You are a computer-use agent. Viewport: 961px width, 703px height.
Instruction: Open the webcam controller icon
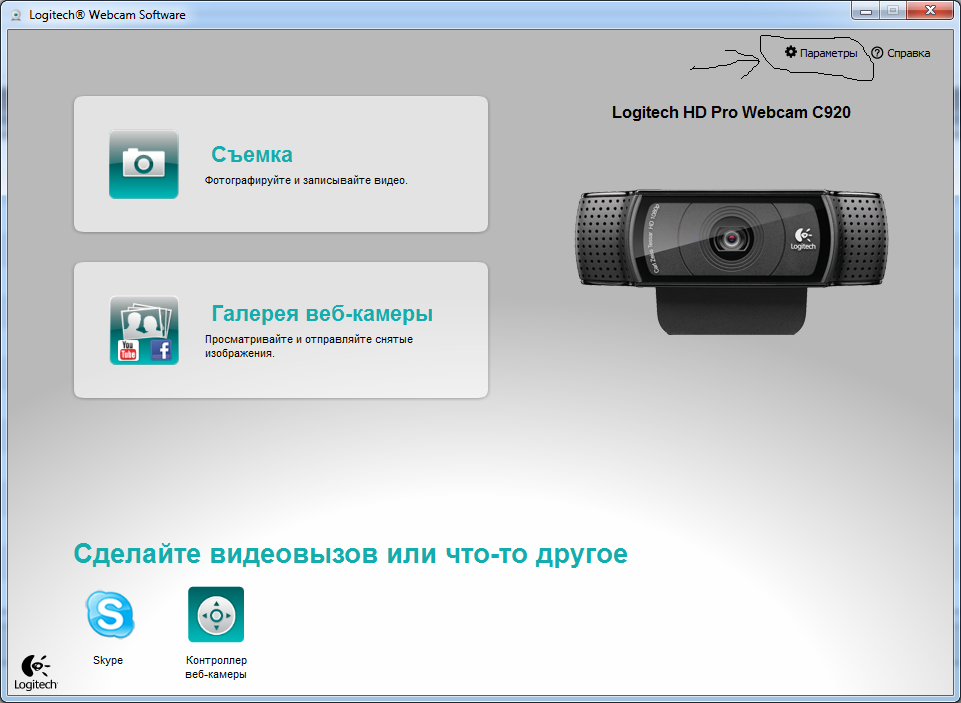coord(216,614)
